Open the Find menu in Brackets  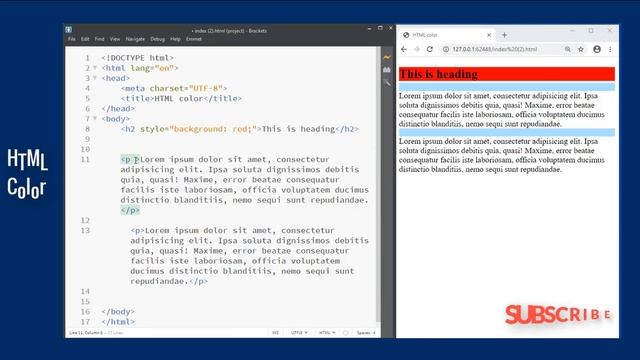pos(100,39)
